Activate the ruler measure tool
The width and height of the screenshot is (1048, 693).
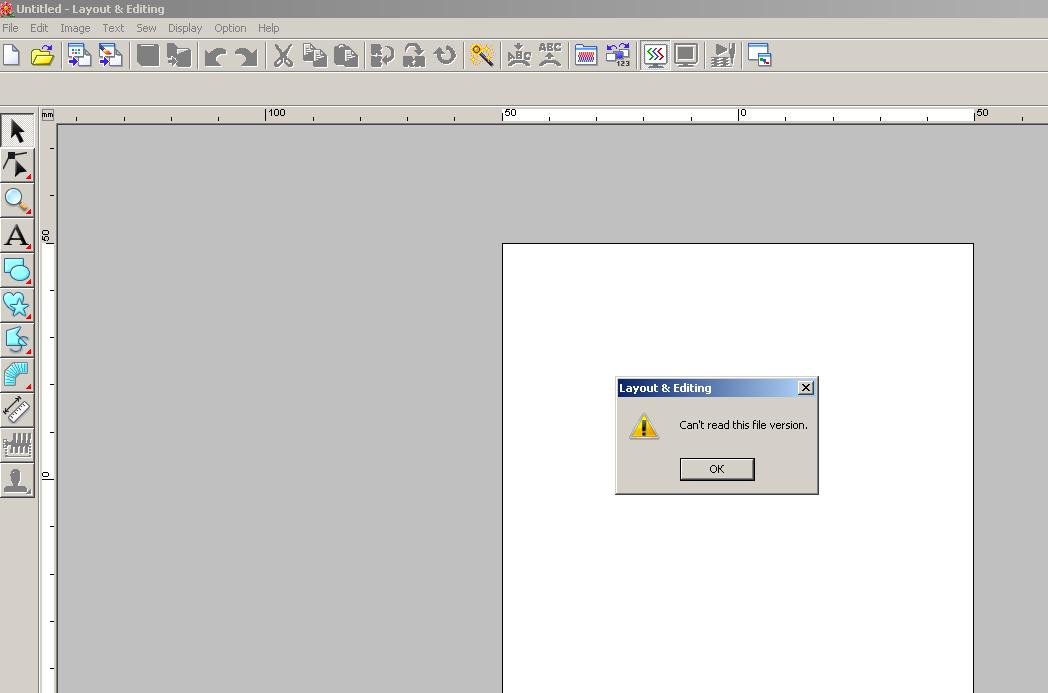17,410
